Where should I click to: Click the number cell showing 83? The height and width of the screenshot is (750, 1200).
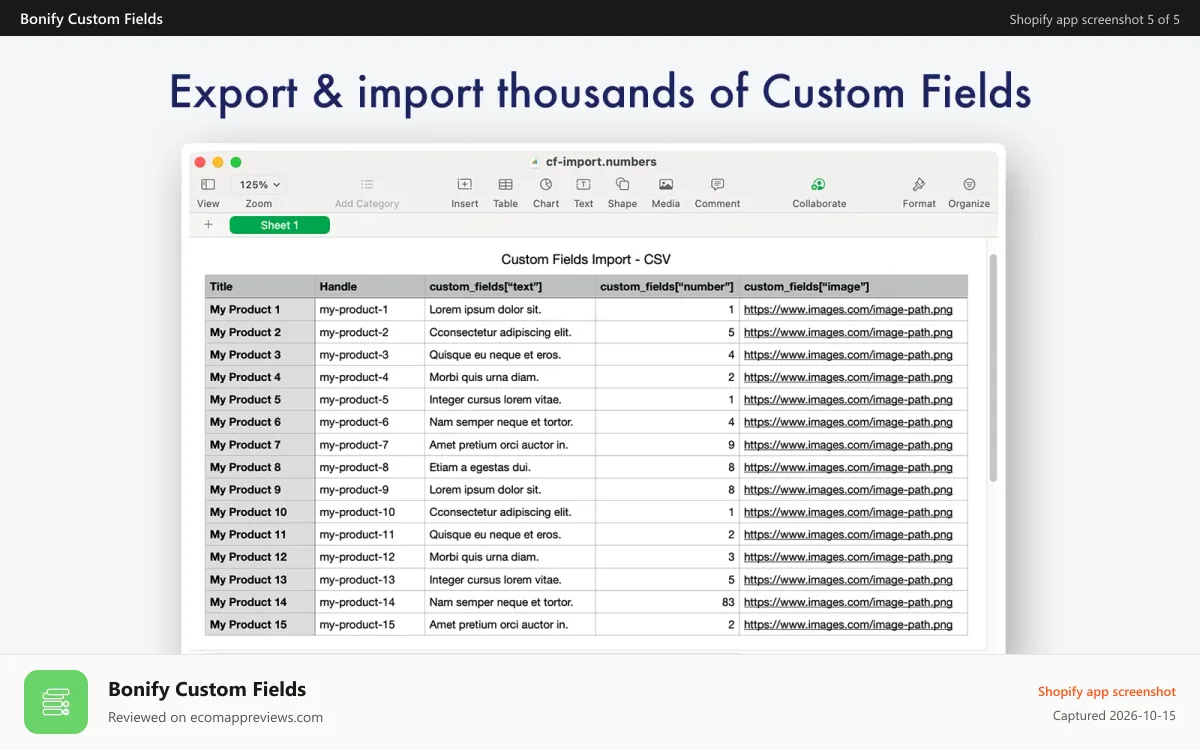tap(667, 602)
